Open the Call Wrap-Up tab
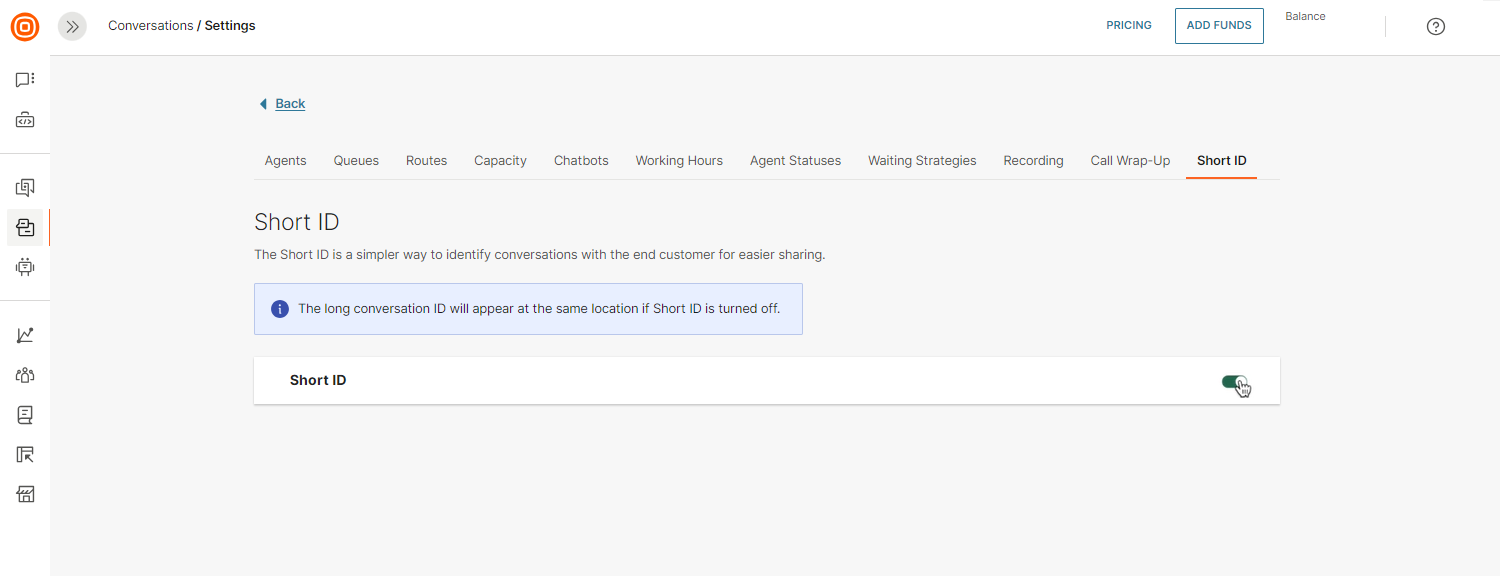Screen dimensions: 1500x576 pos(1130,160)
